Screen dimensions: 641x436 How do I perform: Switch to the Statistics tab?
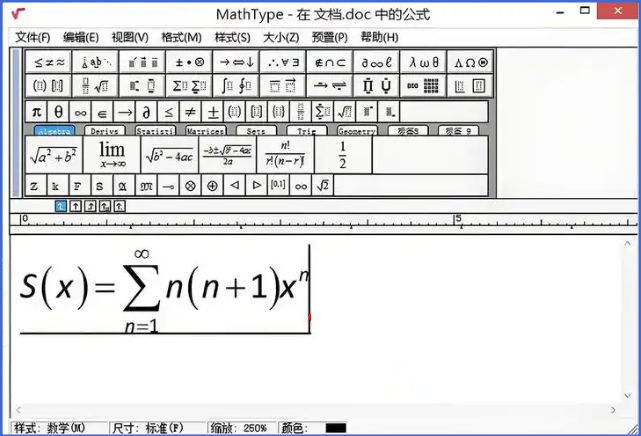pyautogui.click(x=155, y=131)
